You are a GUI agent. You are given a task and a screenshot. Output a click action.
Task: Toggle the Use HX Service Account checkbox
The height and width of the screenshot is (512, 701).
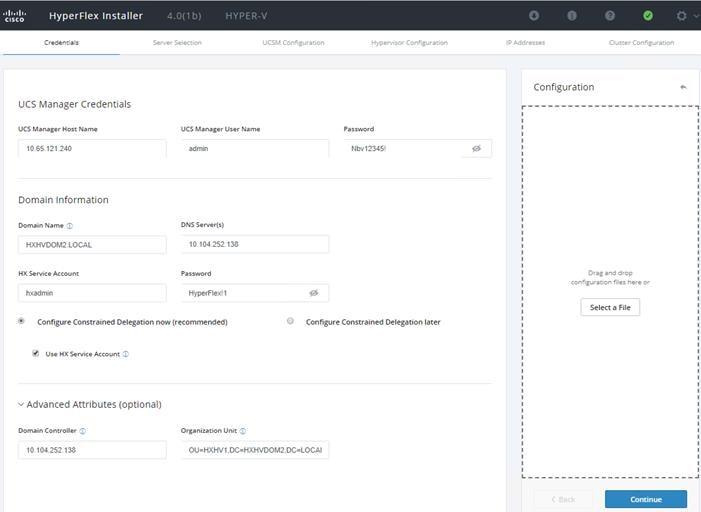tap(35, 353)
